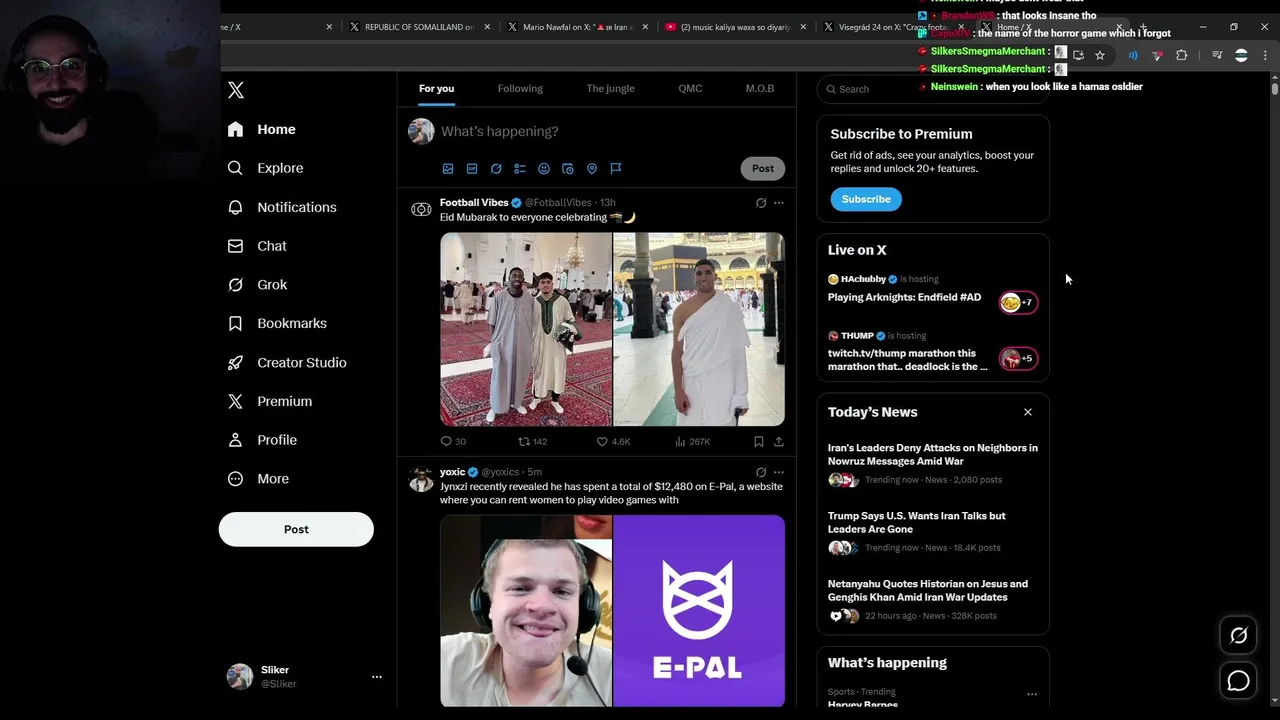Open the left mosque photo of the post
This screenshot has height=720, width=1280.
point(526,329)
